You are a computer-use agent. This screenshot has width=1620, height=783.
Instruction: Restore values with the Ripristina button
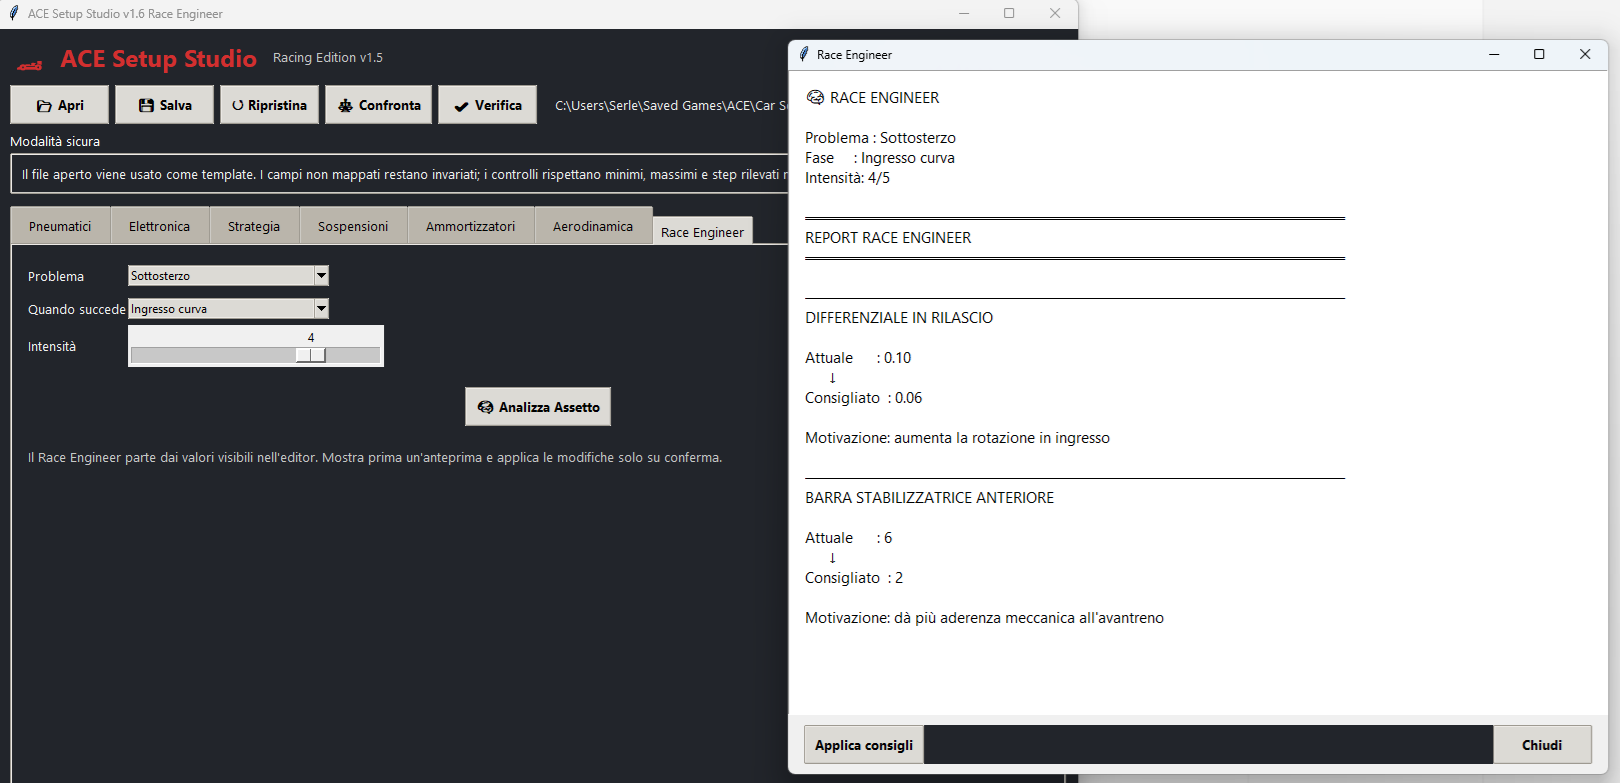coord(270,105)
